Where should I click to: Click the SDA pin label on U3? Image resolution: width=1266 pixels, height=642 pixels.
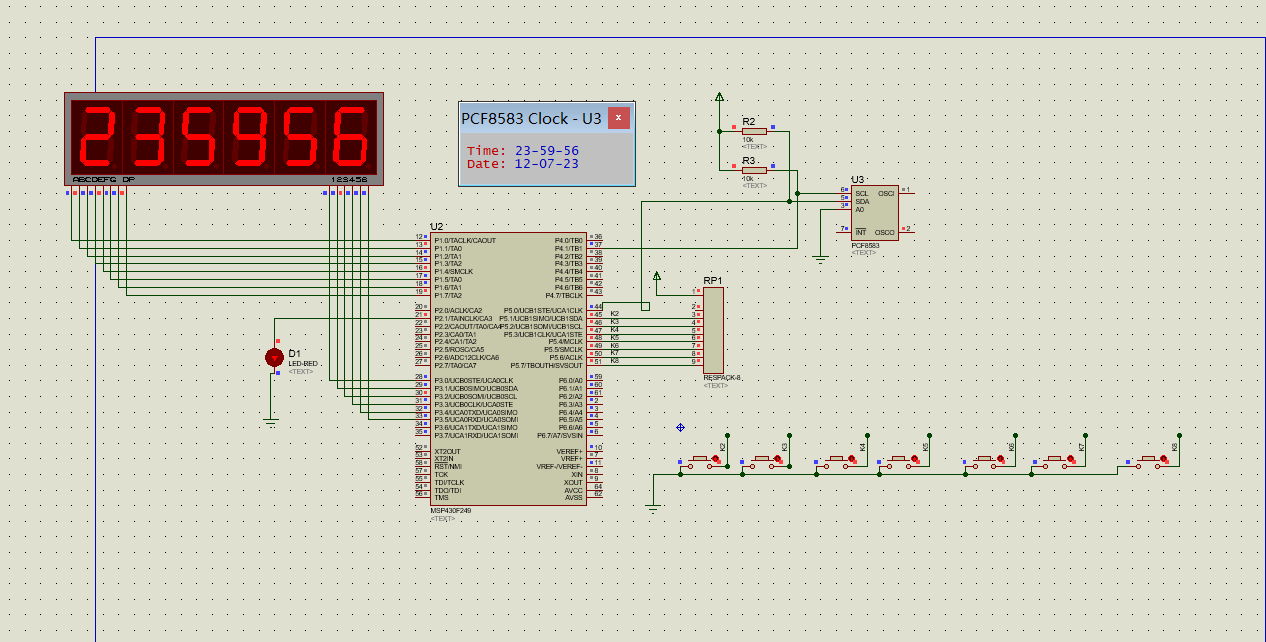tap(862, 201)
